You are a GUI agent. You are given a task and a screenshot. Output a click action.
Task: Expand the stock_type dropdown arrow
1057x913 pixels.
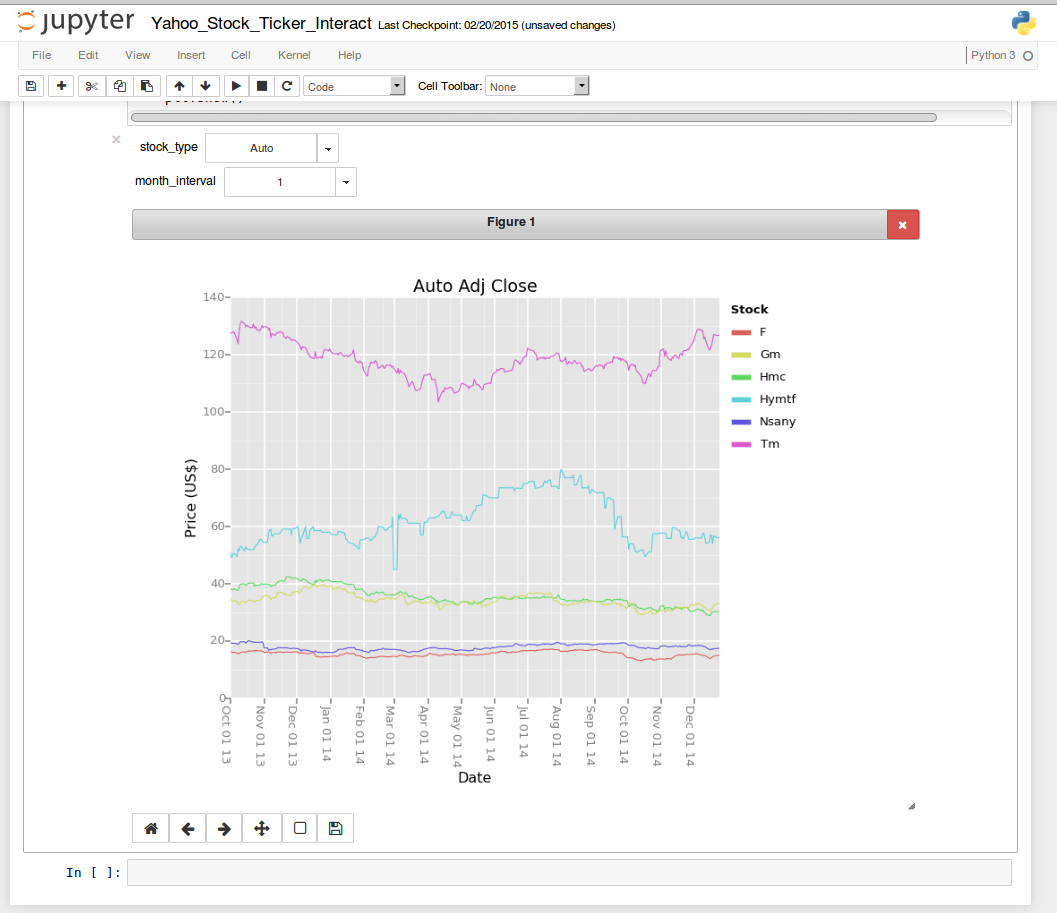(328, 148)
